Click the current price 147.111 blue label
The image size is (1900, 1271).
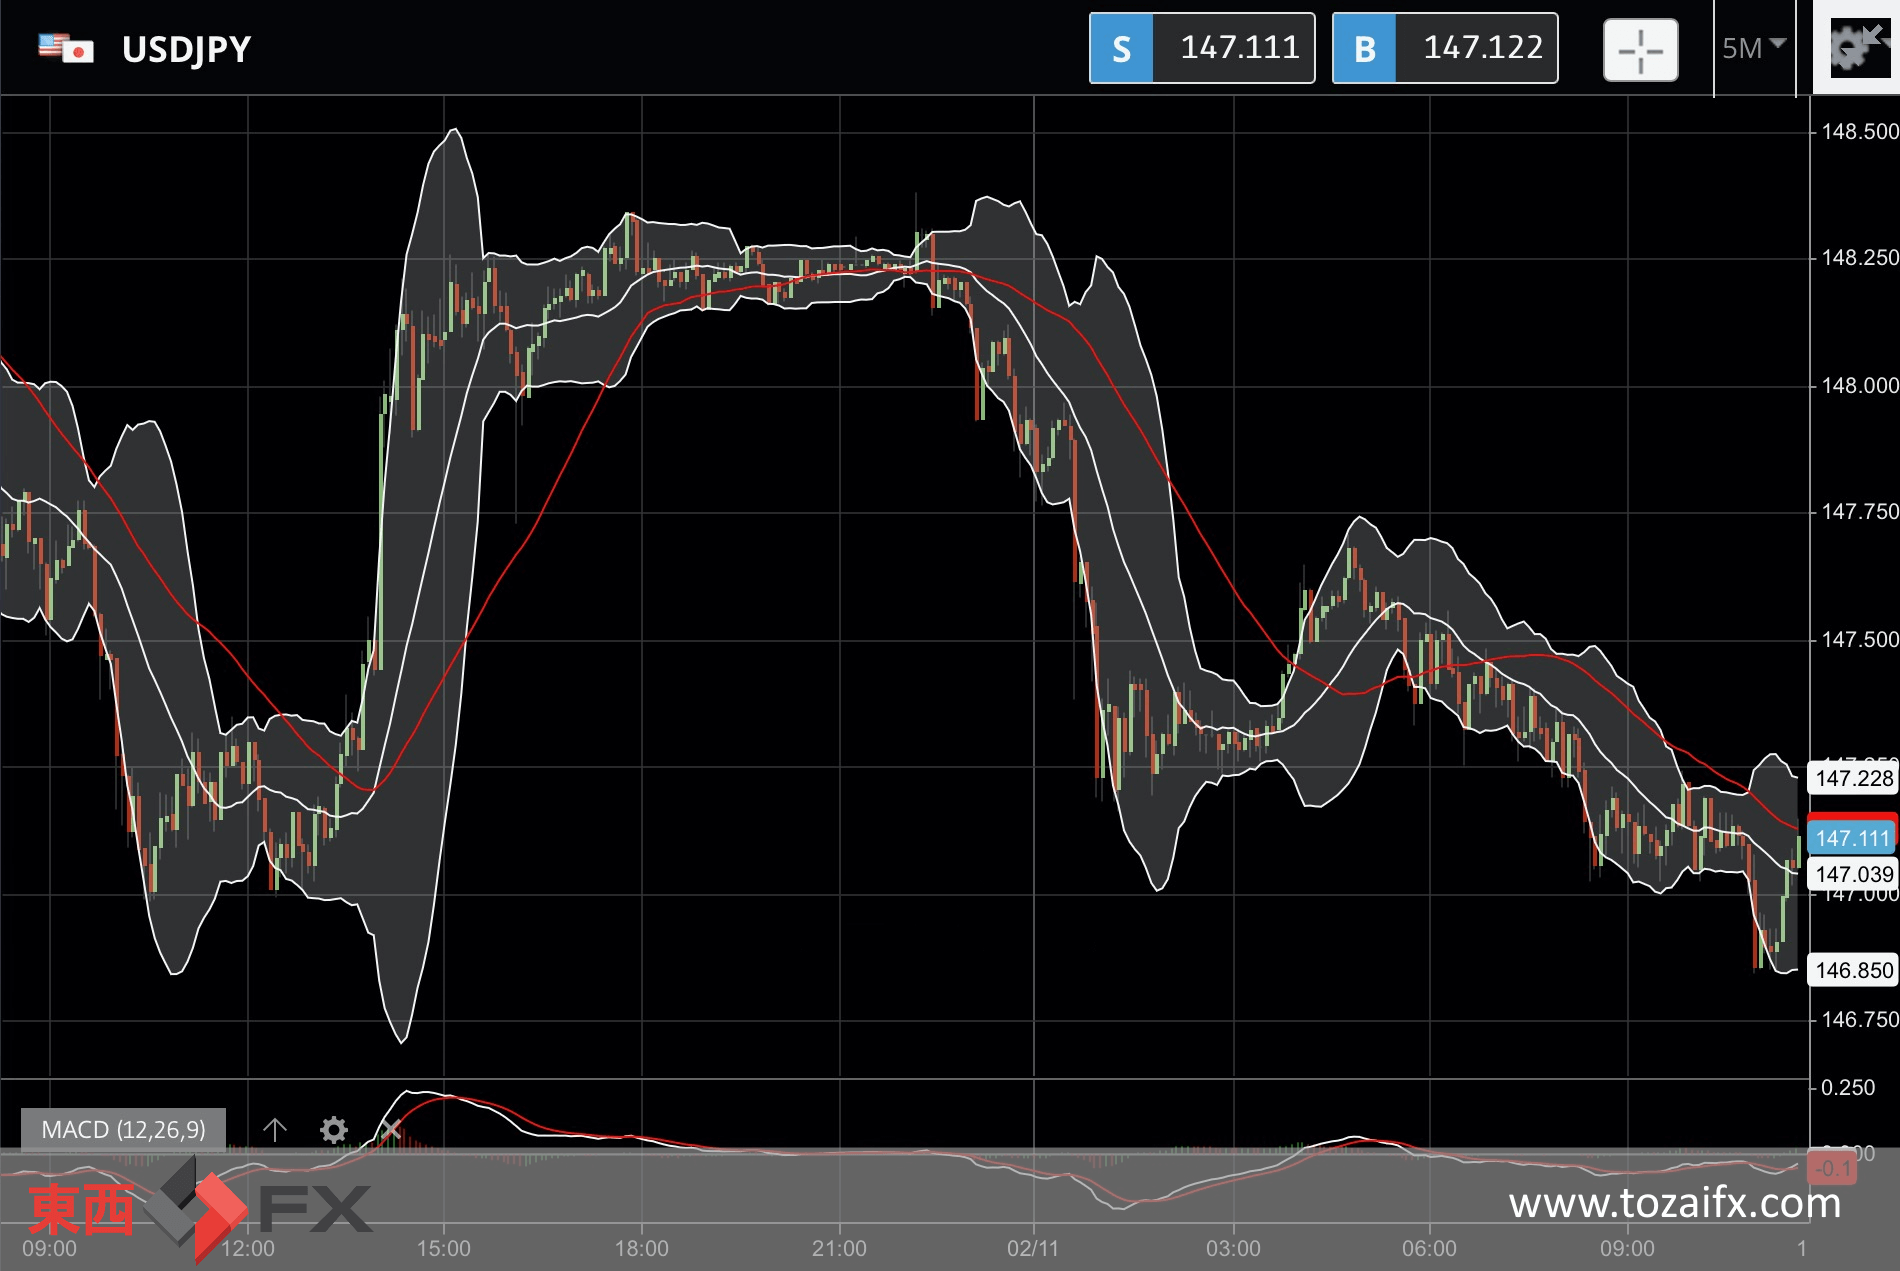click(x=1853, y=838)
